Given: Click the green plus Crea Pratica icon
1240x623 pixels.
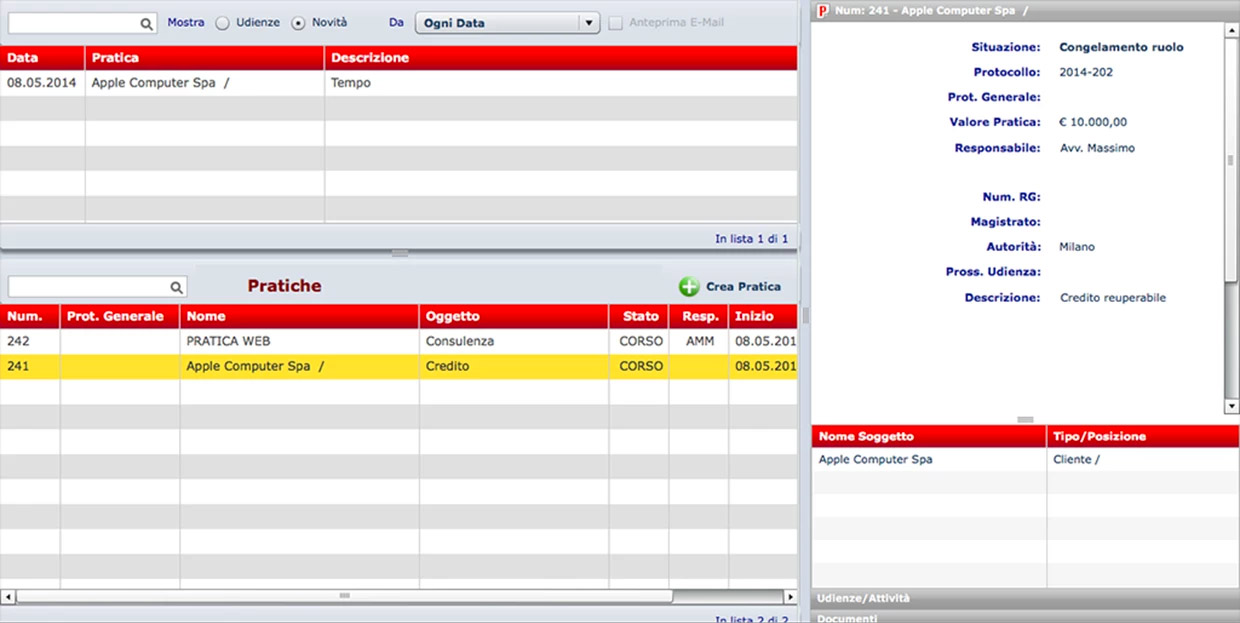Looking at the screenshot, I should point(689,287).
